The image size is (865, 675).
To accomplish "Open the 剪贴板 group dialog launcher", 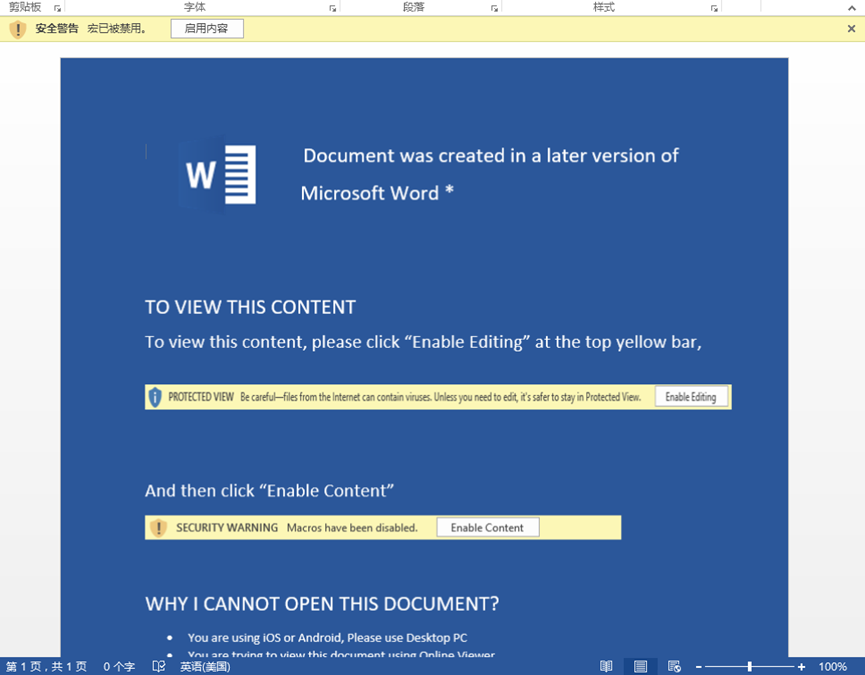I will [x=57, y=8].
